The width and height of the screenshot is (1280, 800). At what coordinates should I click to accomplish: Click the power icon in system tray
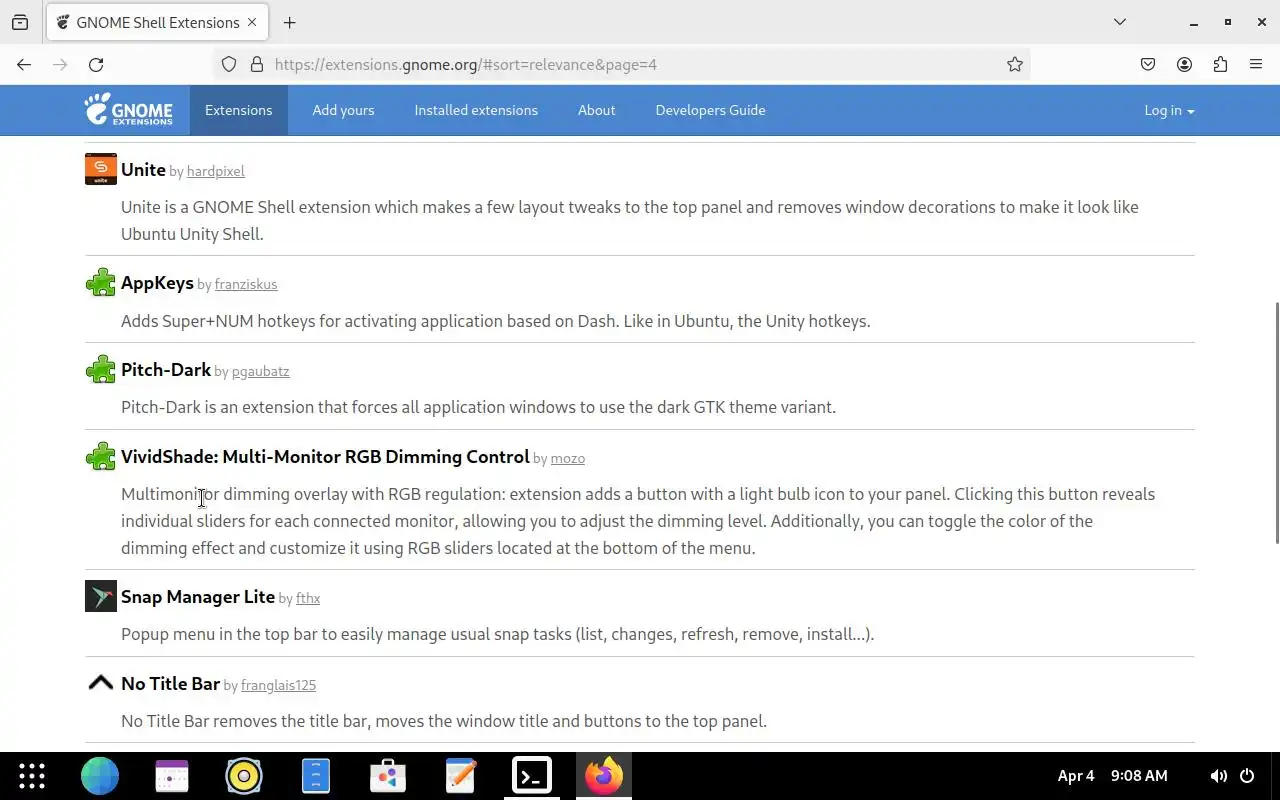click(1247, 776)
